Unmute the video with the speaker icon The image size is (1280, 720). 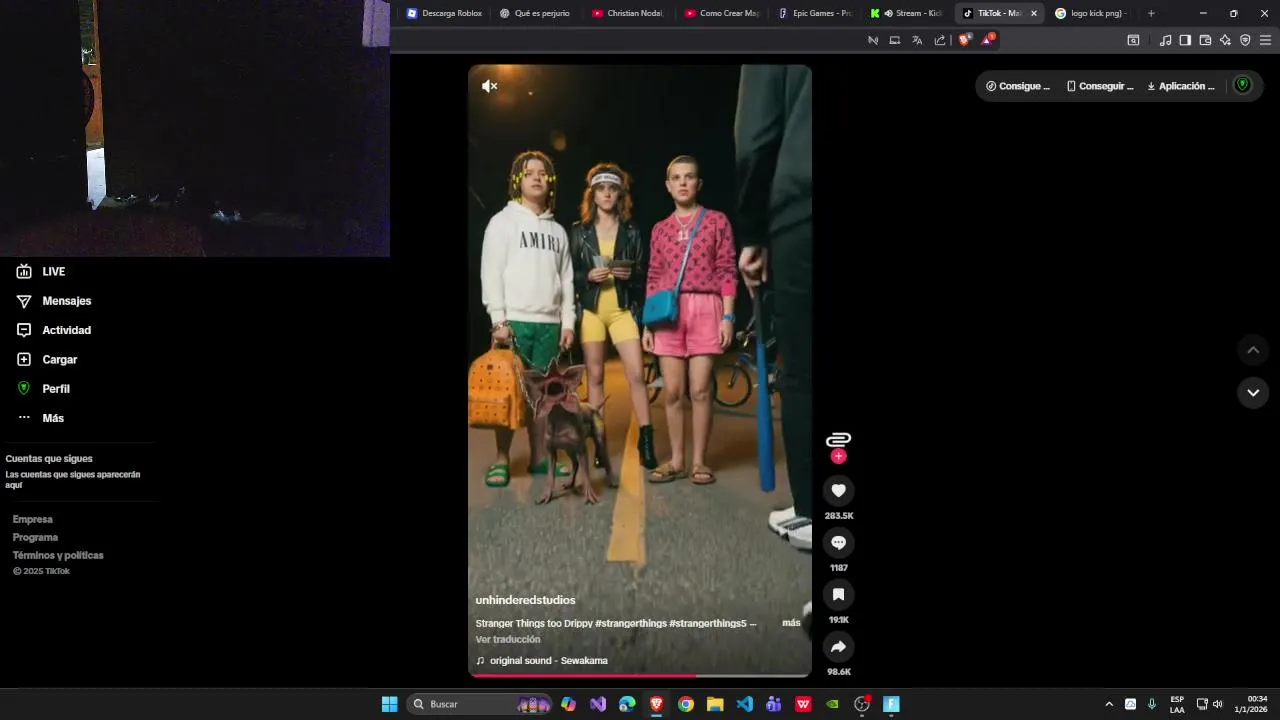point(489,86)
